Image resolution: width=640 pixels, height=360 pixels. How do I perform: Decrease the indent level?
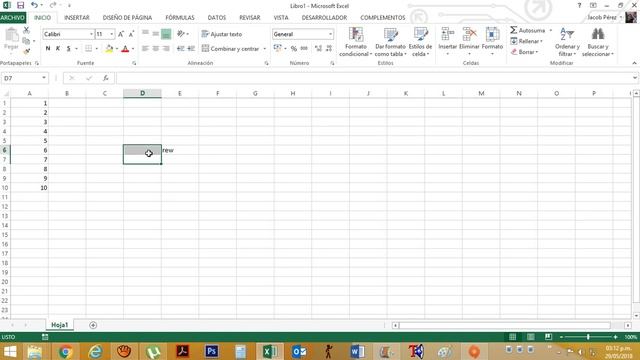pos(180,49)
